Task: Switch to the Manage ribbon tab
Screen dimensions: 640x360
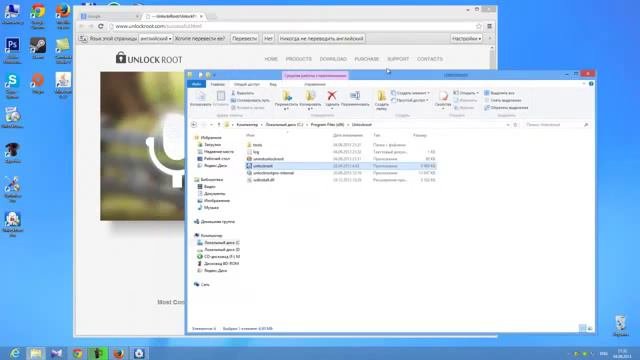Action: 315,84
